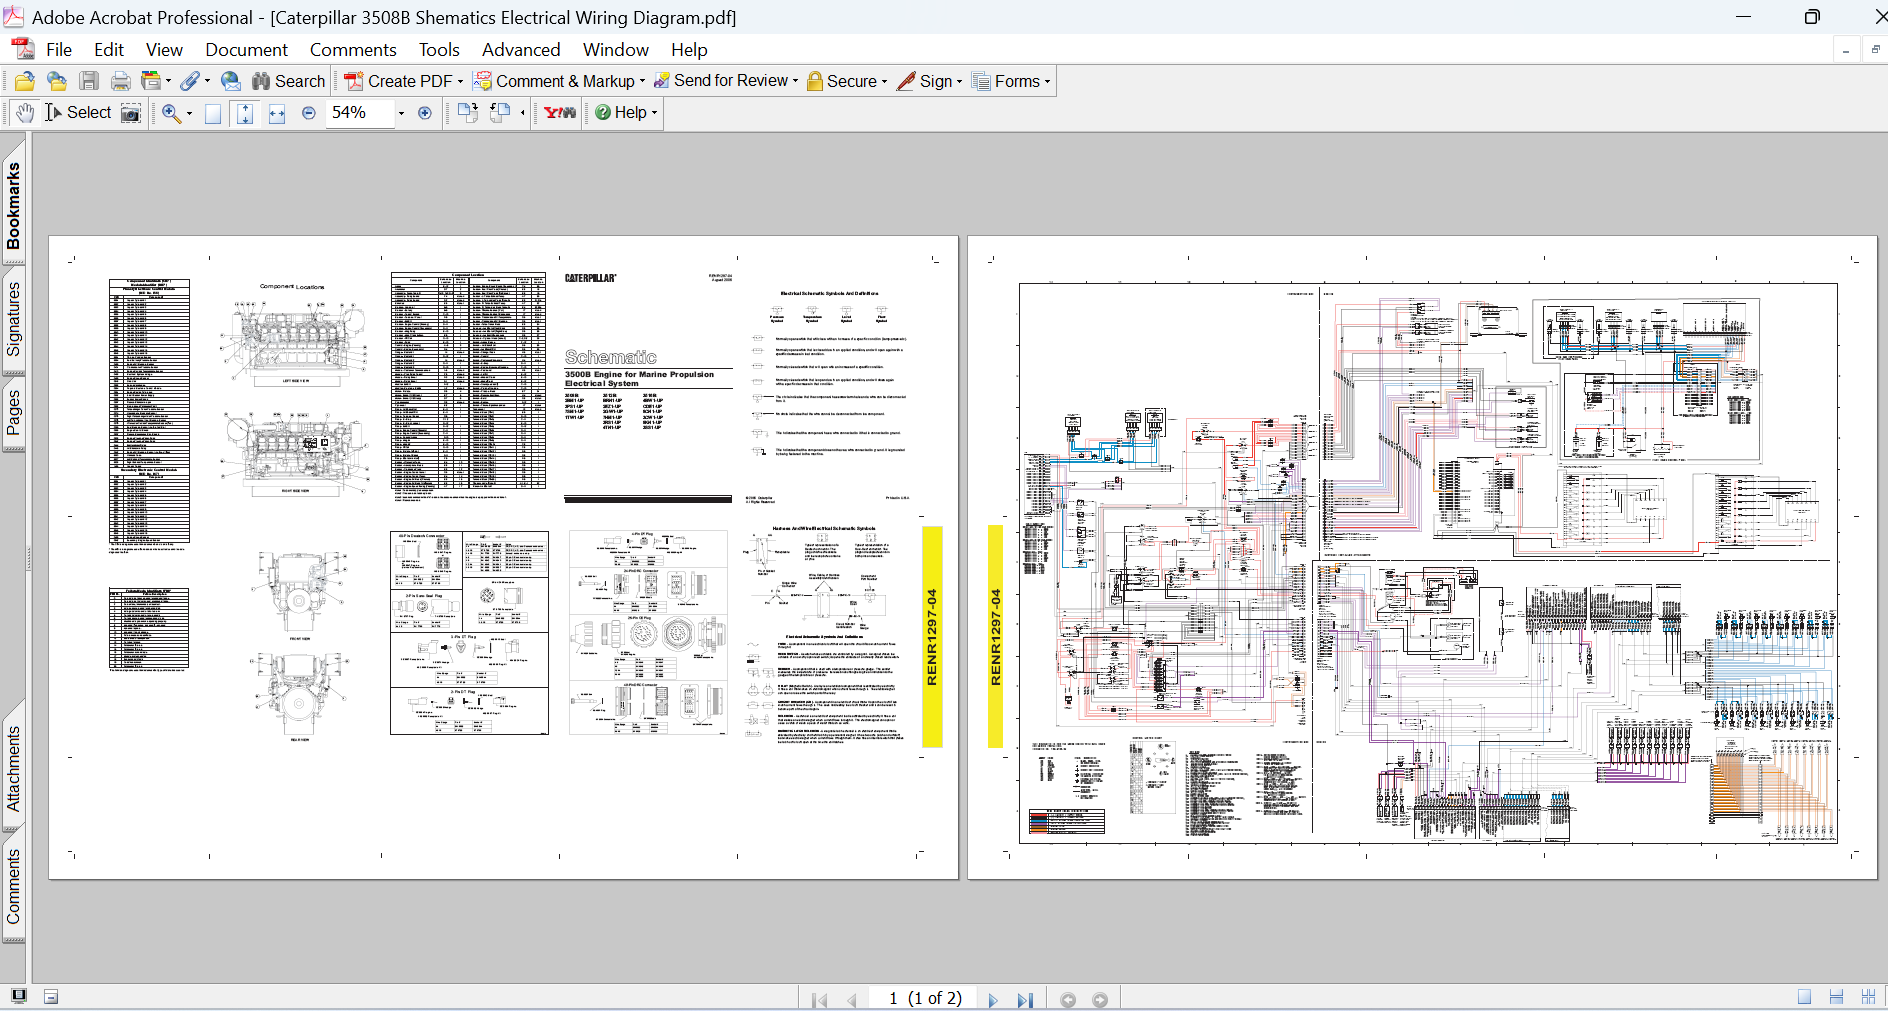This screenshot has width=1888, height=1011.
Task: Save the document with the floppy icon
Action: tap(89, 81)
